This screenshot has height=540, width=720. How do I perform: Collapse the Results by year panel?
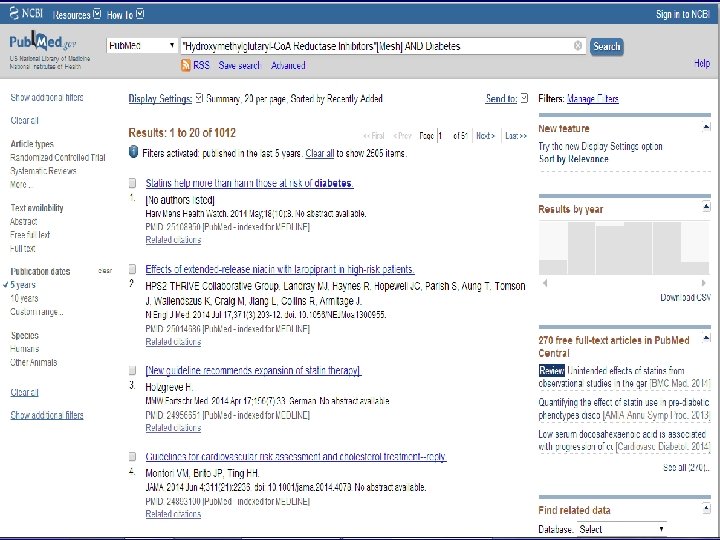706,207
